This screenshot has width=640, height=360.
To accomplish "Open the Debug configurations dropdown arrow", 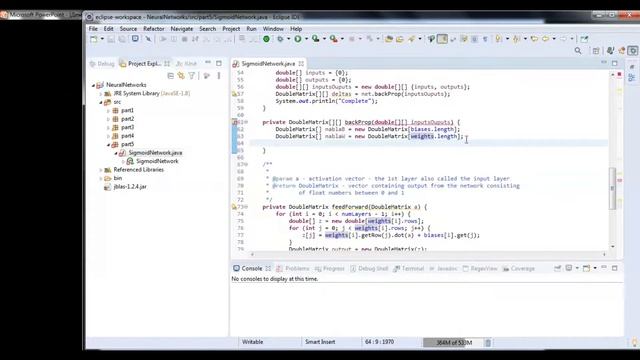I will pyautogui.click(x=288, y=39).
